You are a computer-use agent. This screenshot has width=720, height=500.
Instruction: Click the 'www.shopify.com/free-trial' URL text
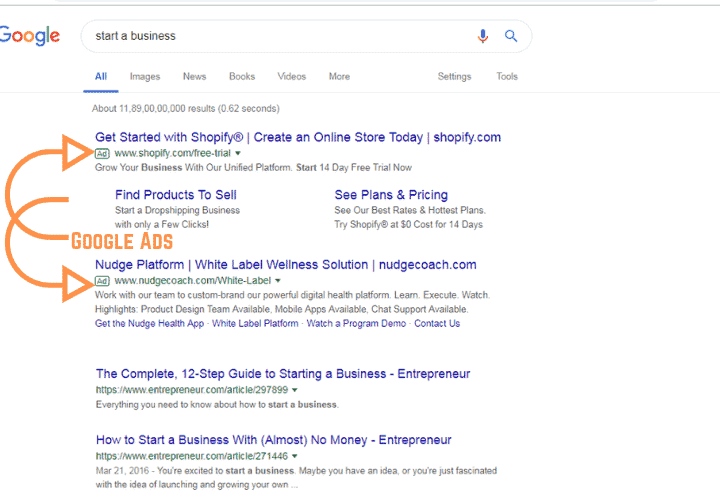(173, 153)
